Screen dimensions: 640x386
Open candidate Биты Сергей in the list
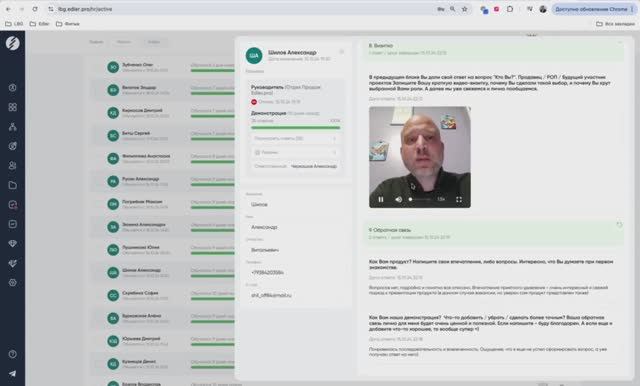click(x=163, y=136)
